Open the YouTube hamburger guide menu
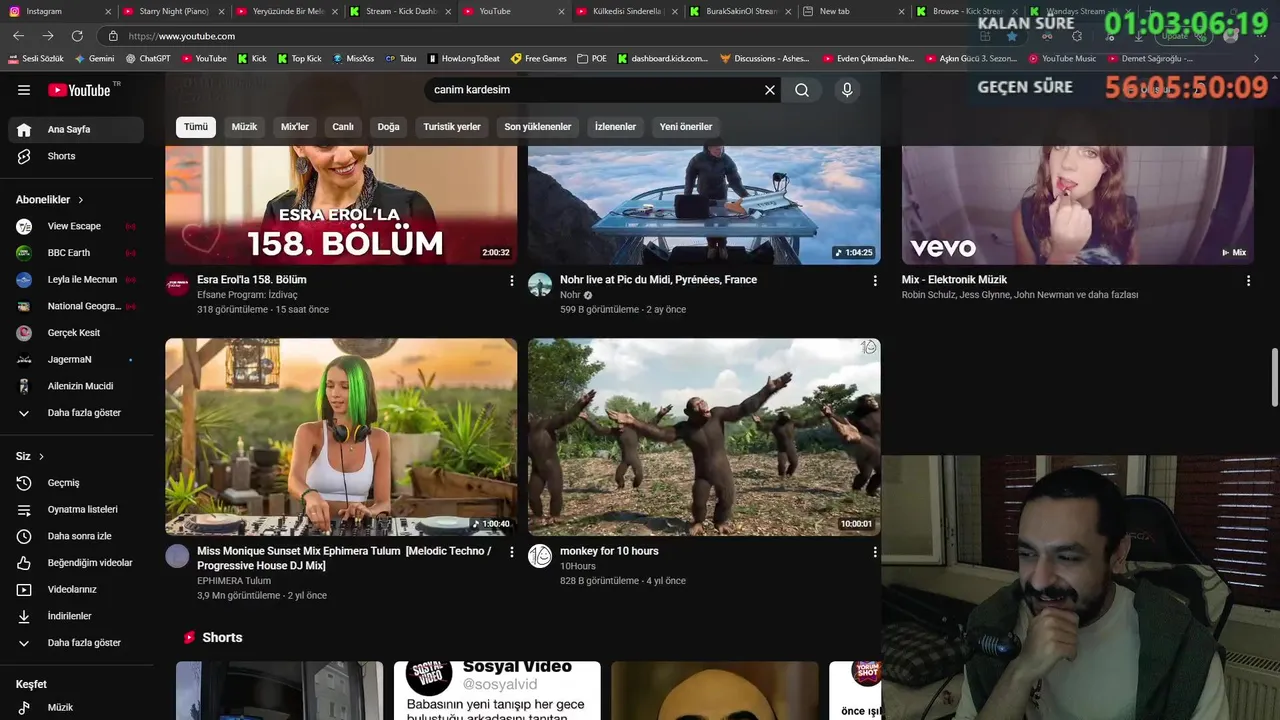This screenshot has width=1280, height=720. point(24,90)
